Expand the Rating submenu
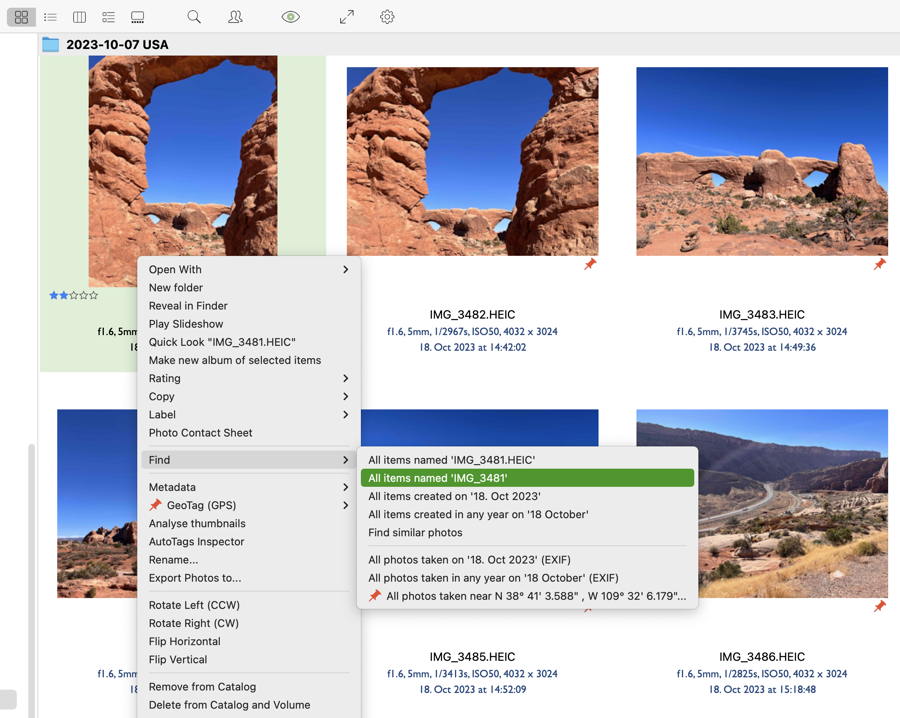Image resolution: width=900 pixels, height=718 pixels. click(x=248, y=378)
